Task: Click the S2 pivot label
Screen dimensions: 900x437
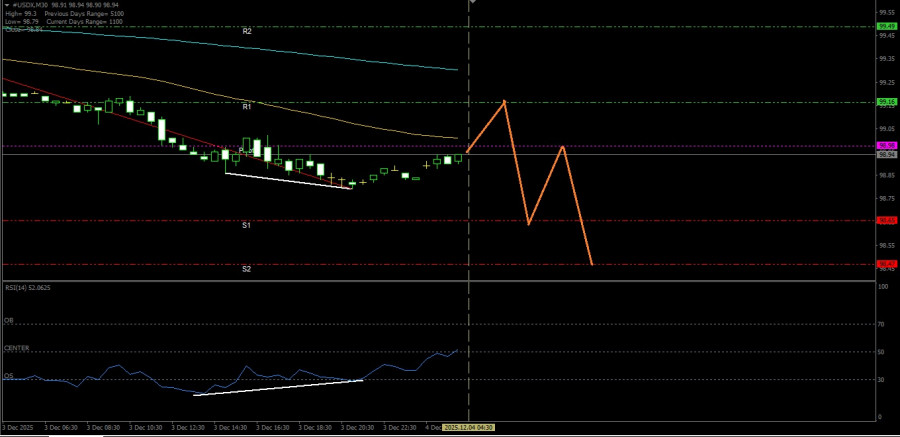Action: pyautogui.click(x=246, y=269)
